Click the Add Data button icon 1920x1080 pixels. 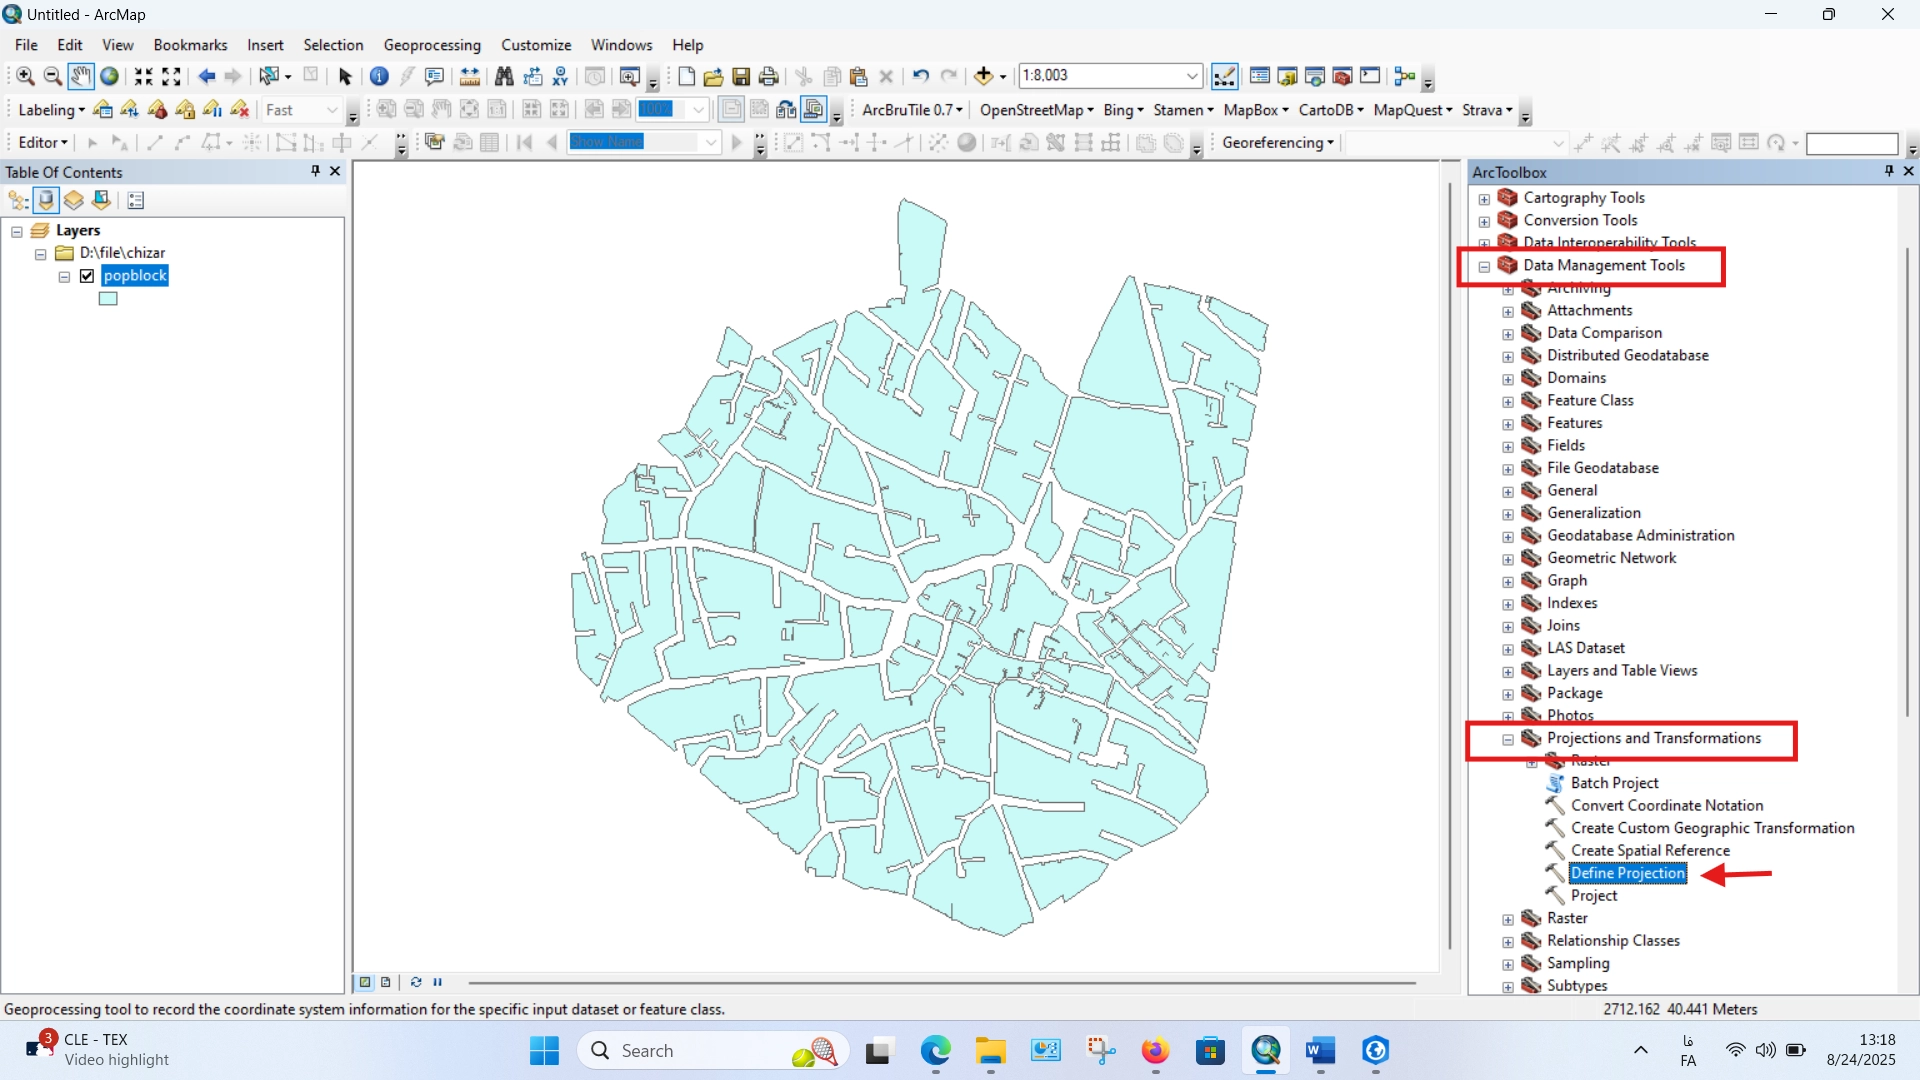click(x=983, y=76)
